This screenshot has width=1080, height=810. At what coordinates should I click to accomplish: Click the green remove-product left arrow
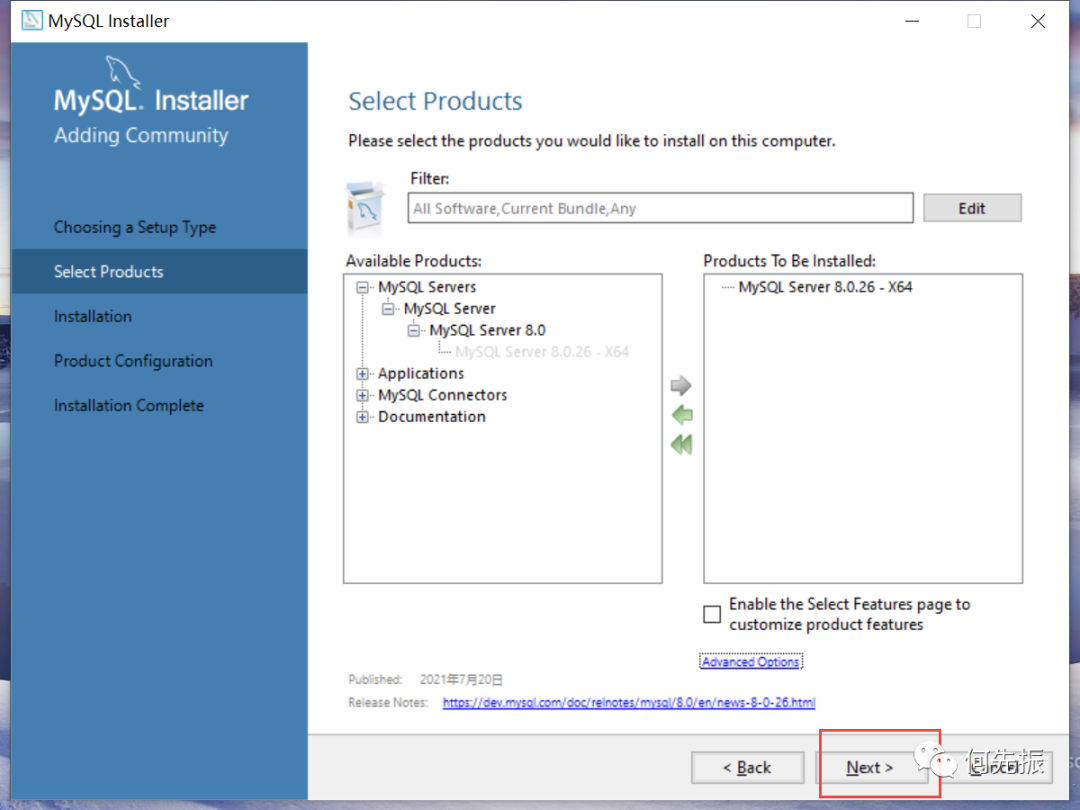(681, 415)
